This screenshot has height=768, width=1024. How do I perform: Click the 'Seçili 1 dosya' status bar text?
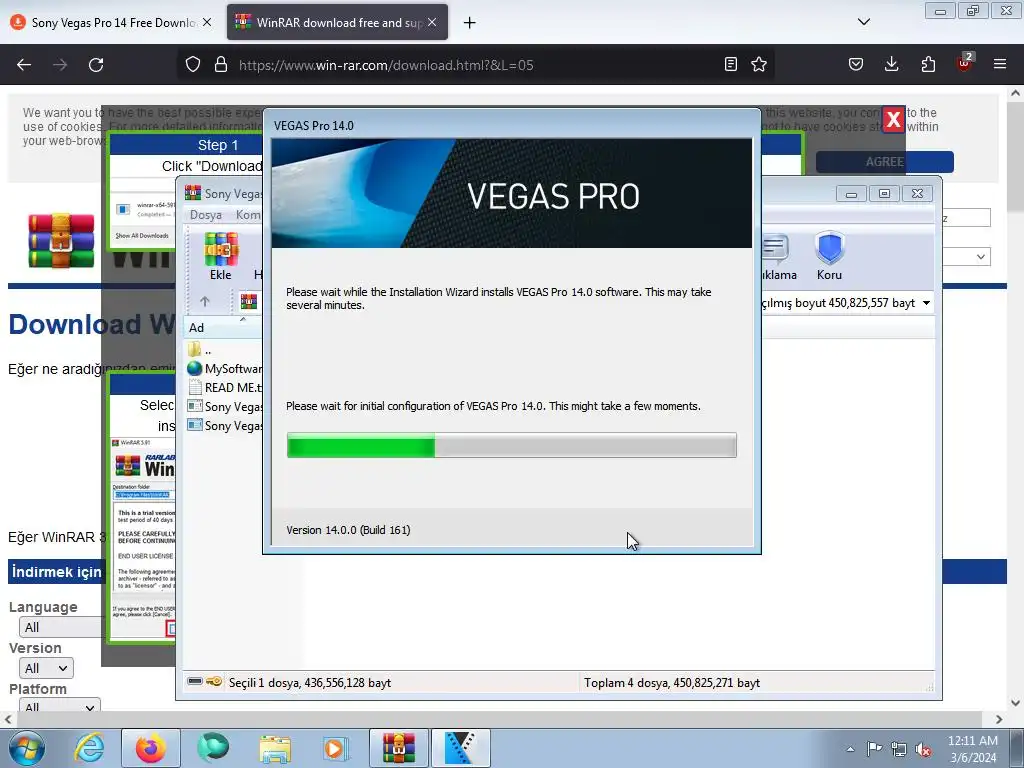[x=310, y=682]
